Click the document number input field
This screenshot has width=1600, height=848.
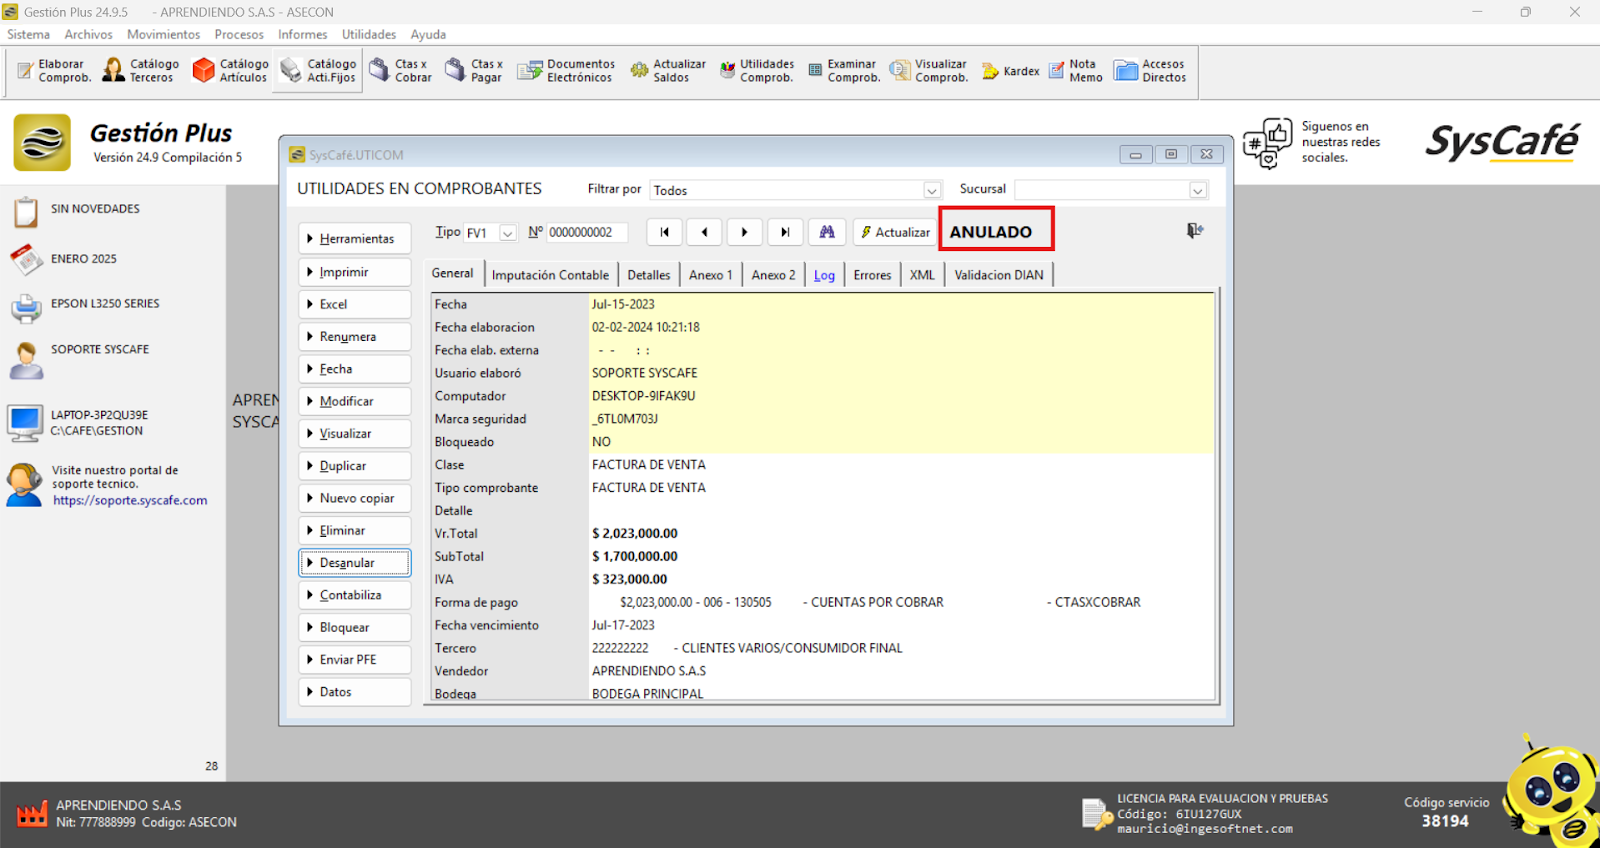(x=587, y=233)
